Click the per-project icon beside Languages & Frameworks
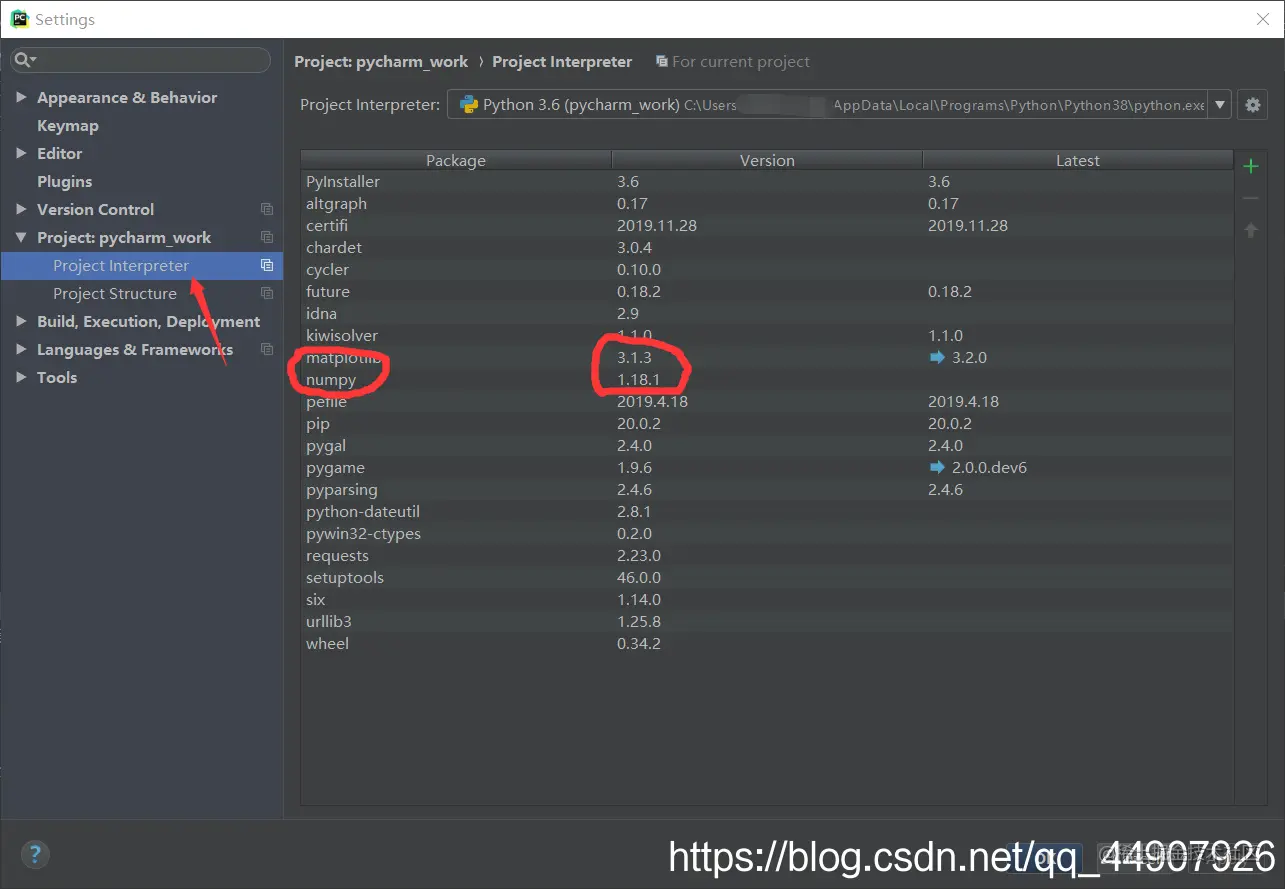1285x889 pixels. coord(267,349)
